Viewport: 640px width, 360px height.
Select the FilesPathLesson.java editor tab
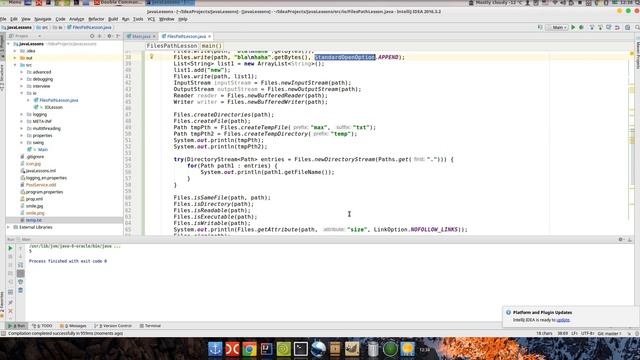(186, 36)
